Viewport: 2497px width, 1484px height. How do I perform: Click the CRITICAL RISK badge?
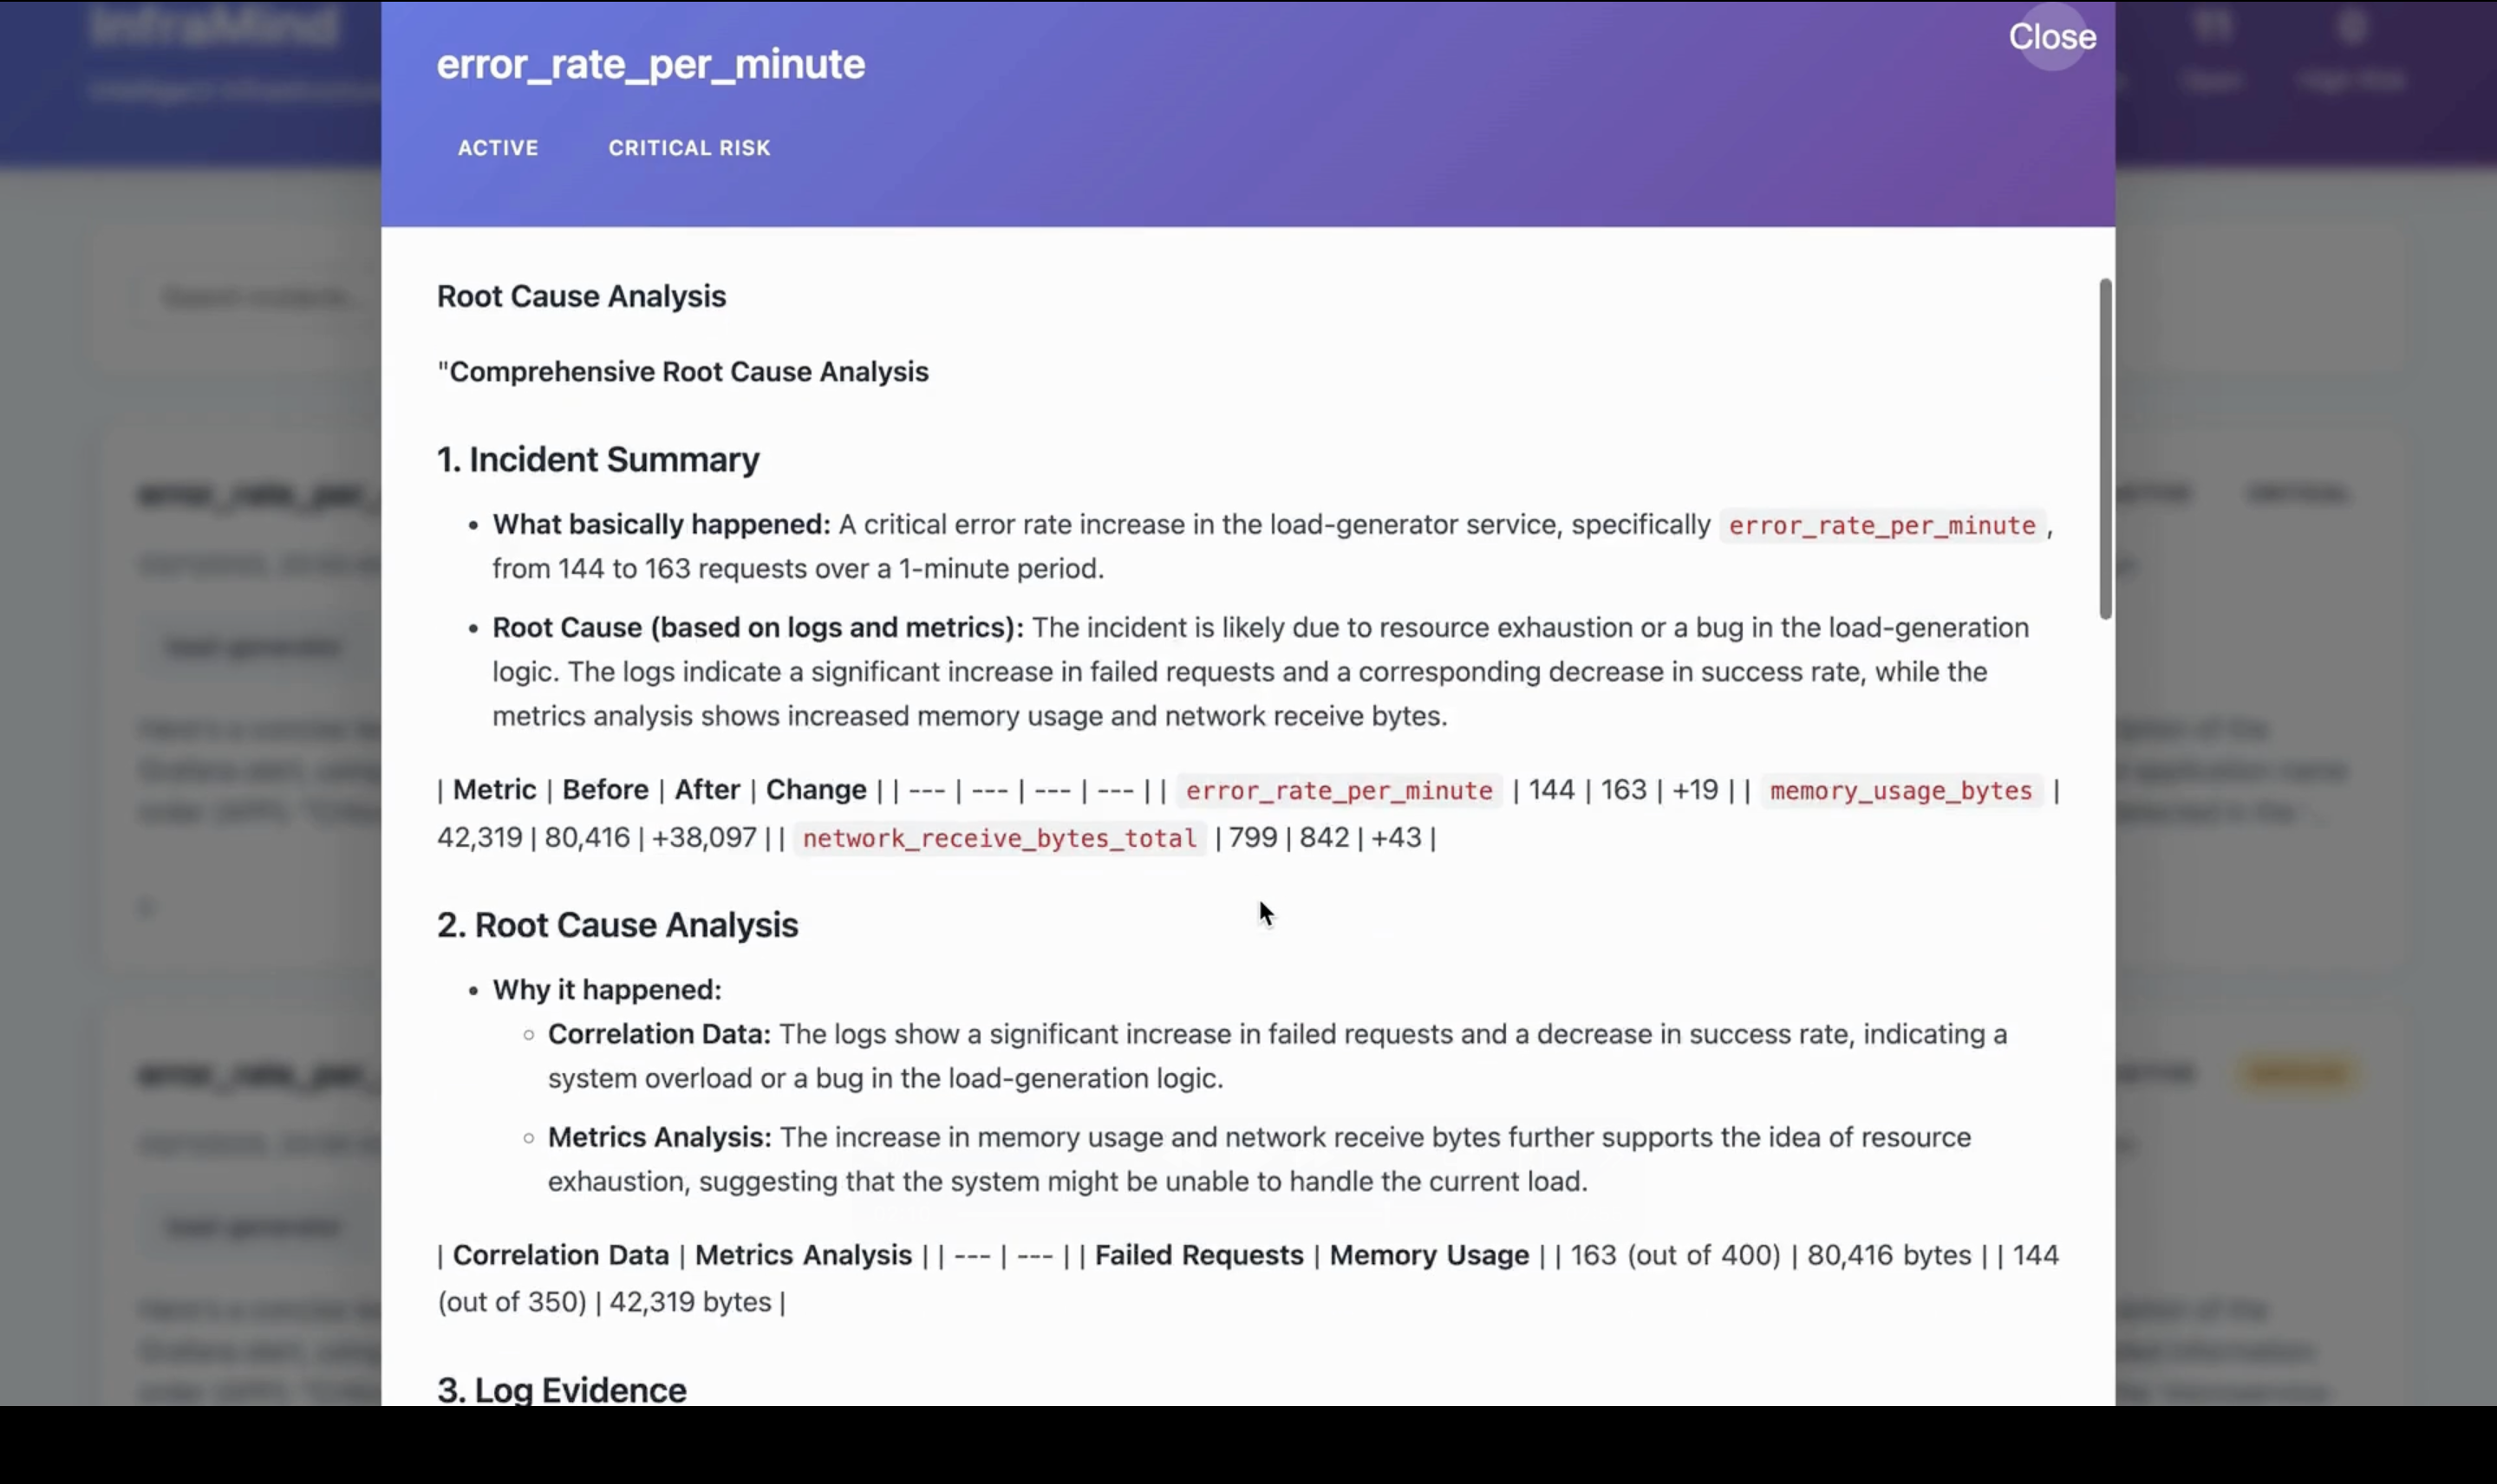(689, 148)
